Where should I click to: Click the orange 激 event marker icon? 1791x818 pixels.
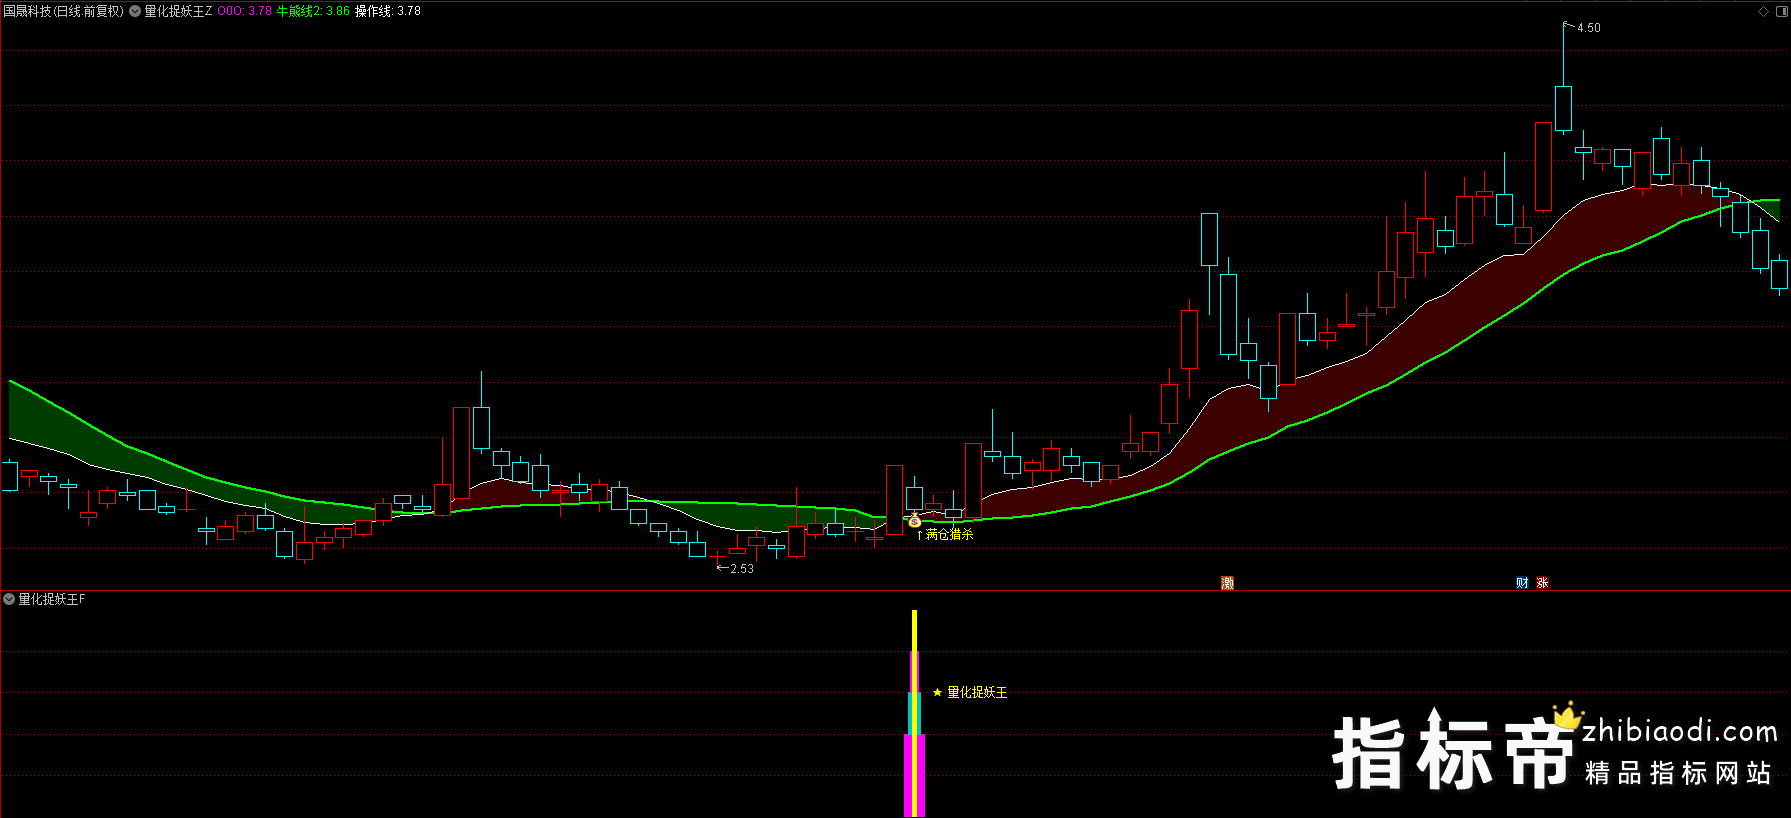pos(1227,583)
